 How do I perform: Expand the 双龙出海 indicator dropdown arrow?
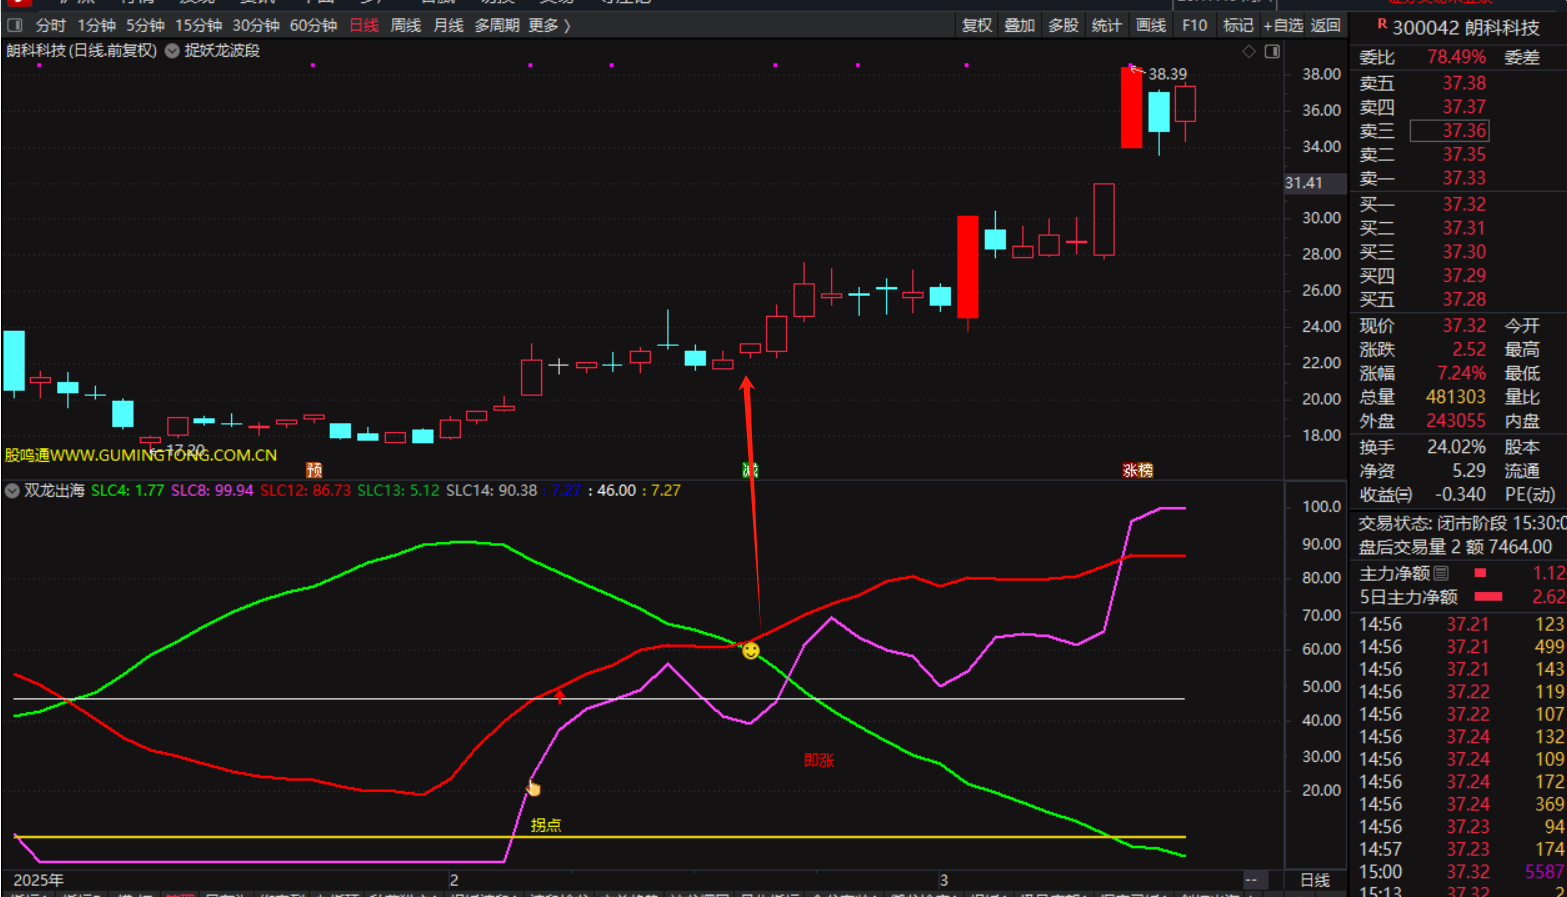pyautogui.click(x=12, y=491)
